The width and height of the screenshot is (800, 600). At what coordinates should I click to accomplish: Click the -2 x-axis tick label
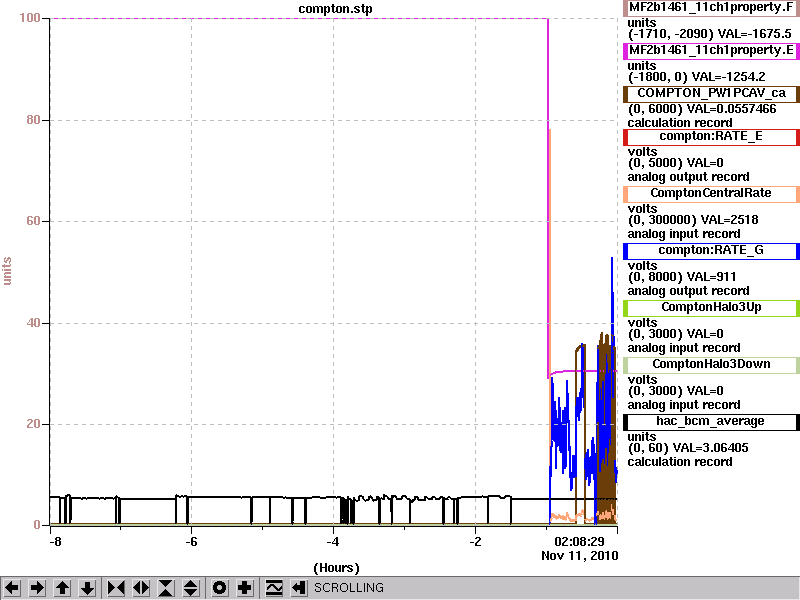[x=475, y=541]
